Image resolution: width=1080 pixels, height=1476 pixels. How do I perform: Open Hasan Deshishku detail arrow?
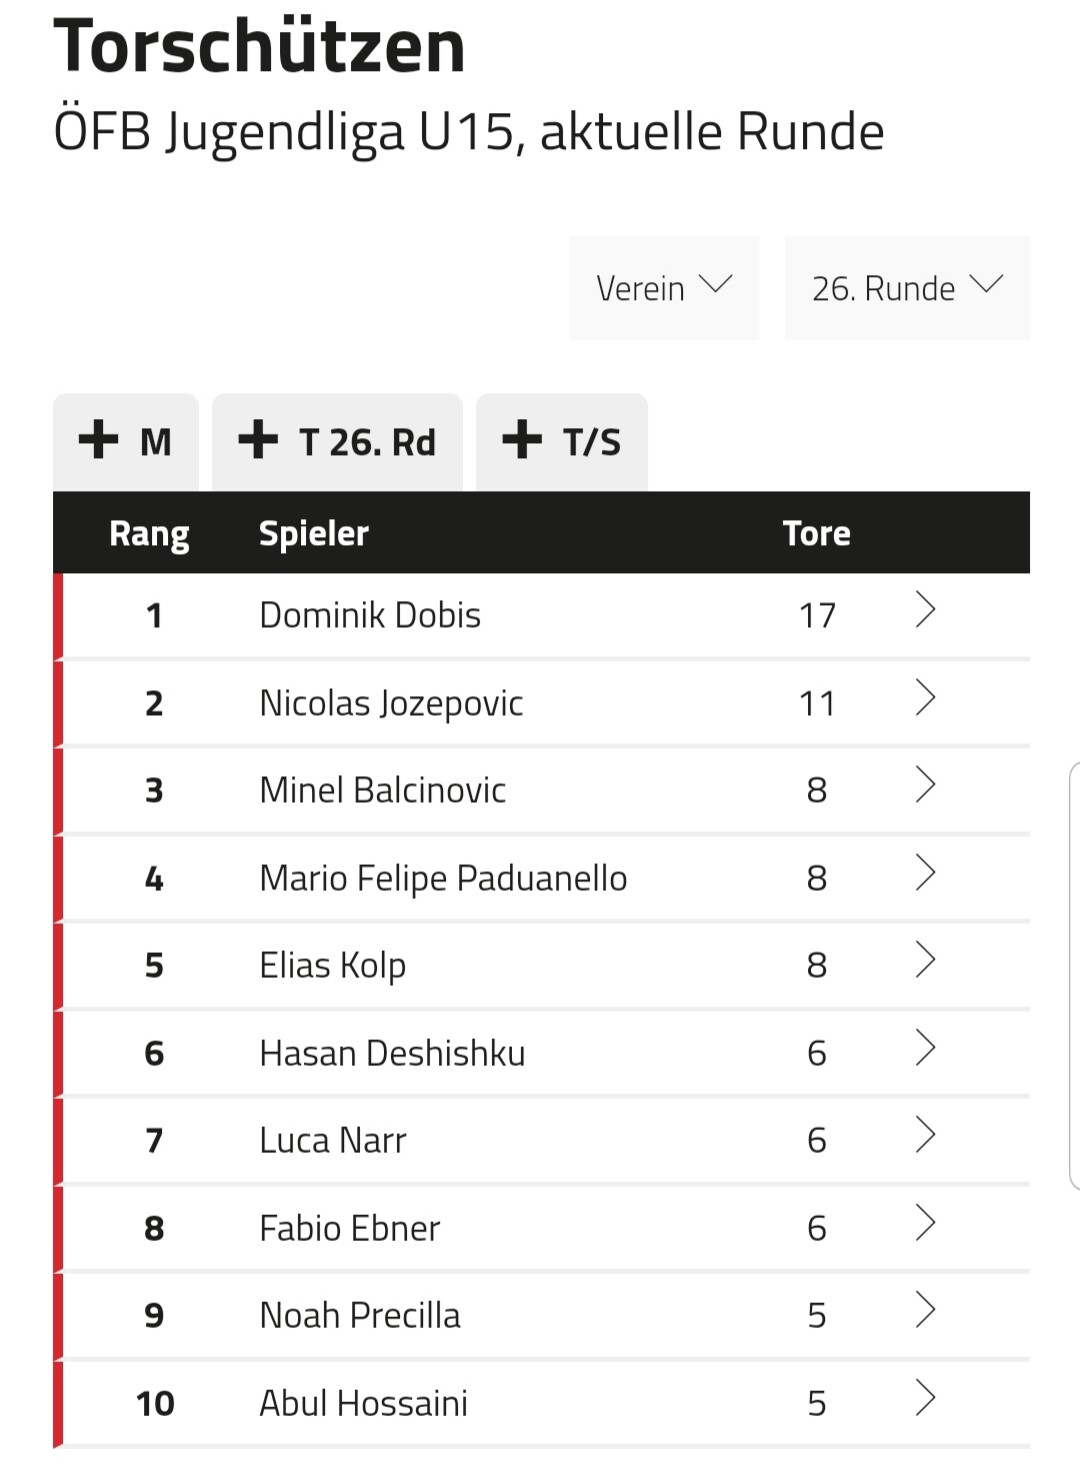(925, 1049)
